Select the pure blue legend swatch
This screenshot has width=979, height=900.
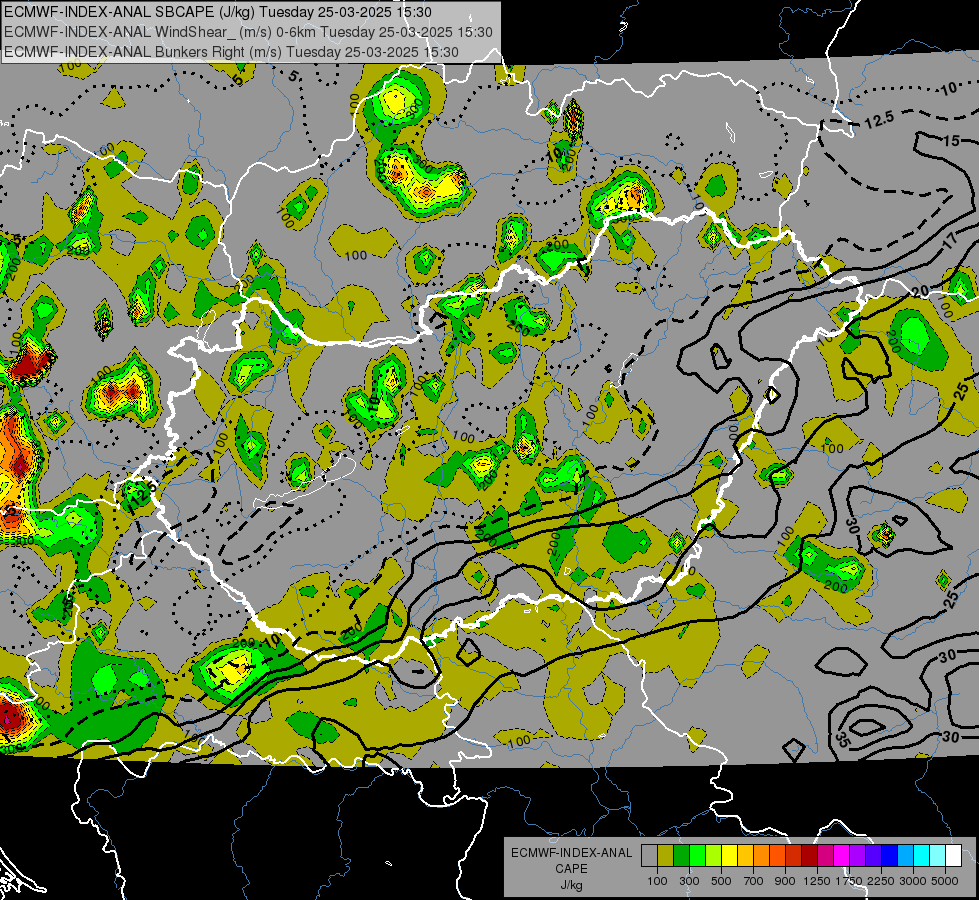tap(890, 856)
